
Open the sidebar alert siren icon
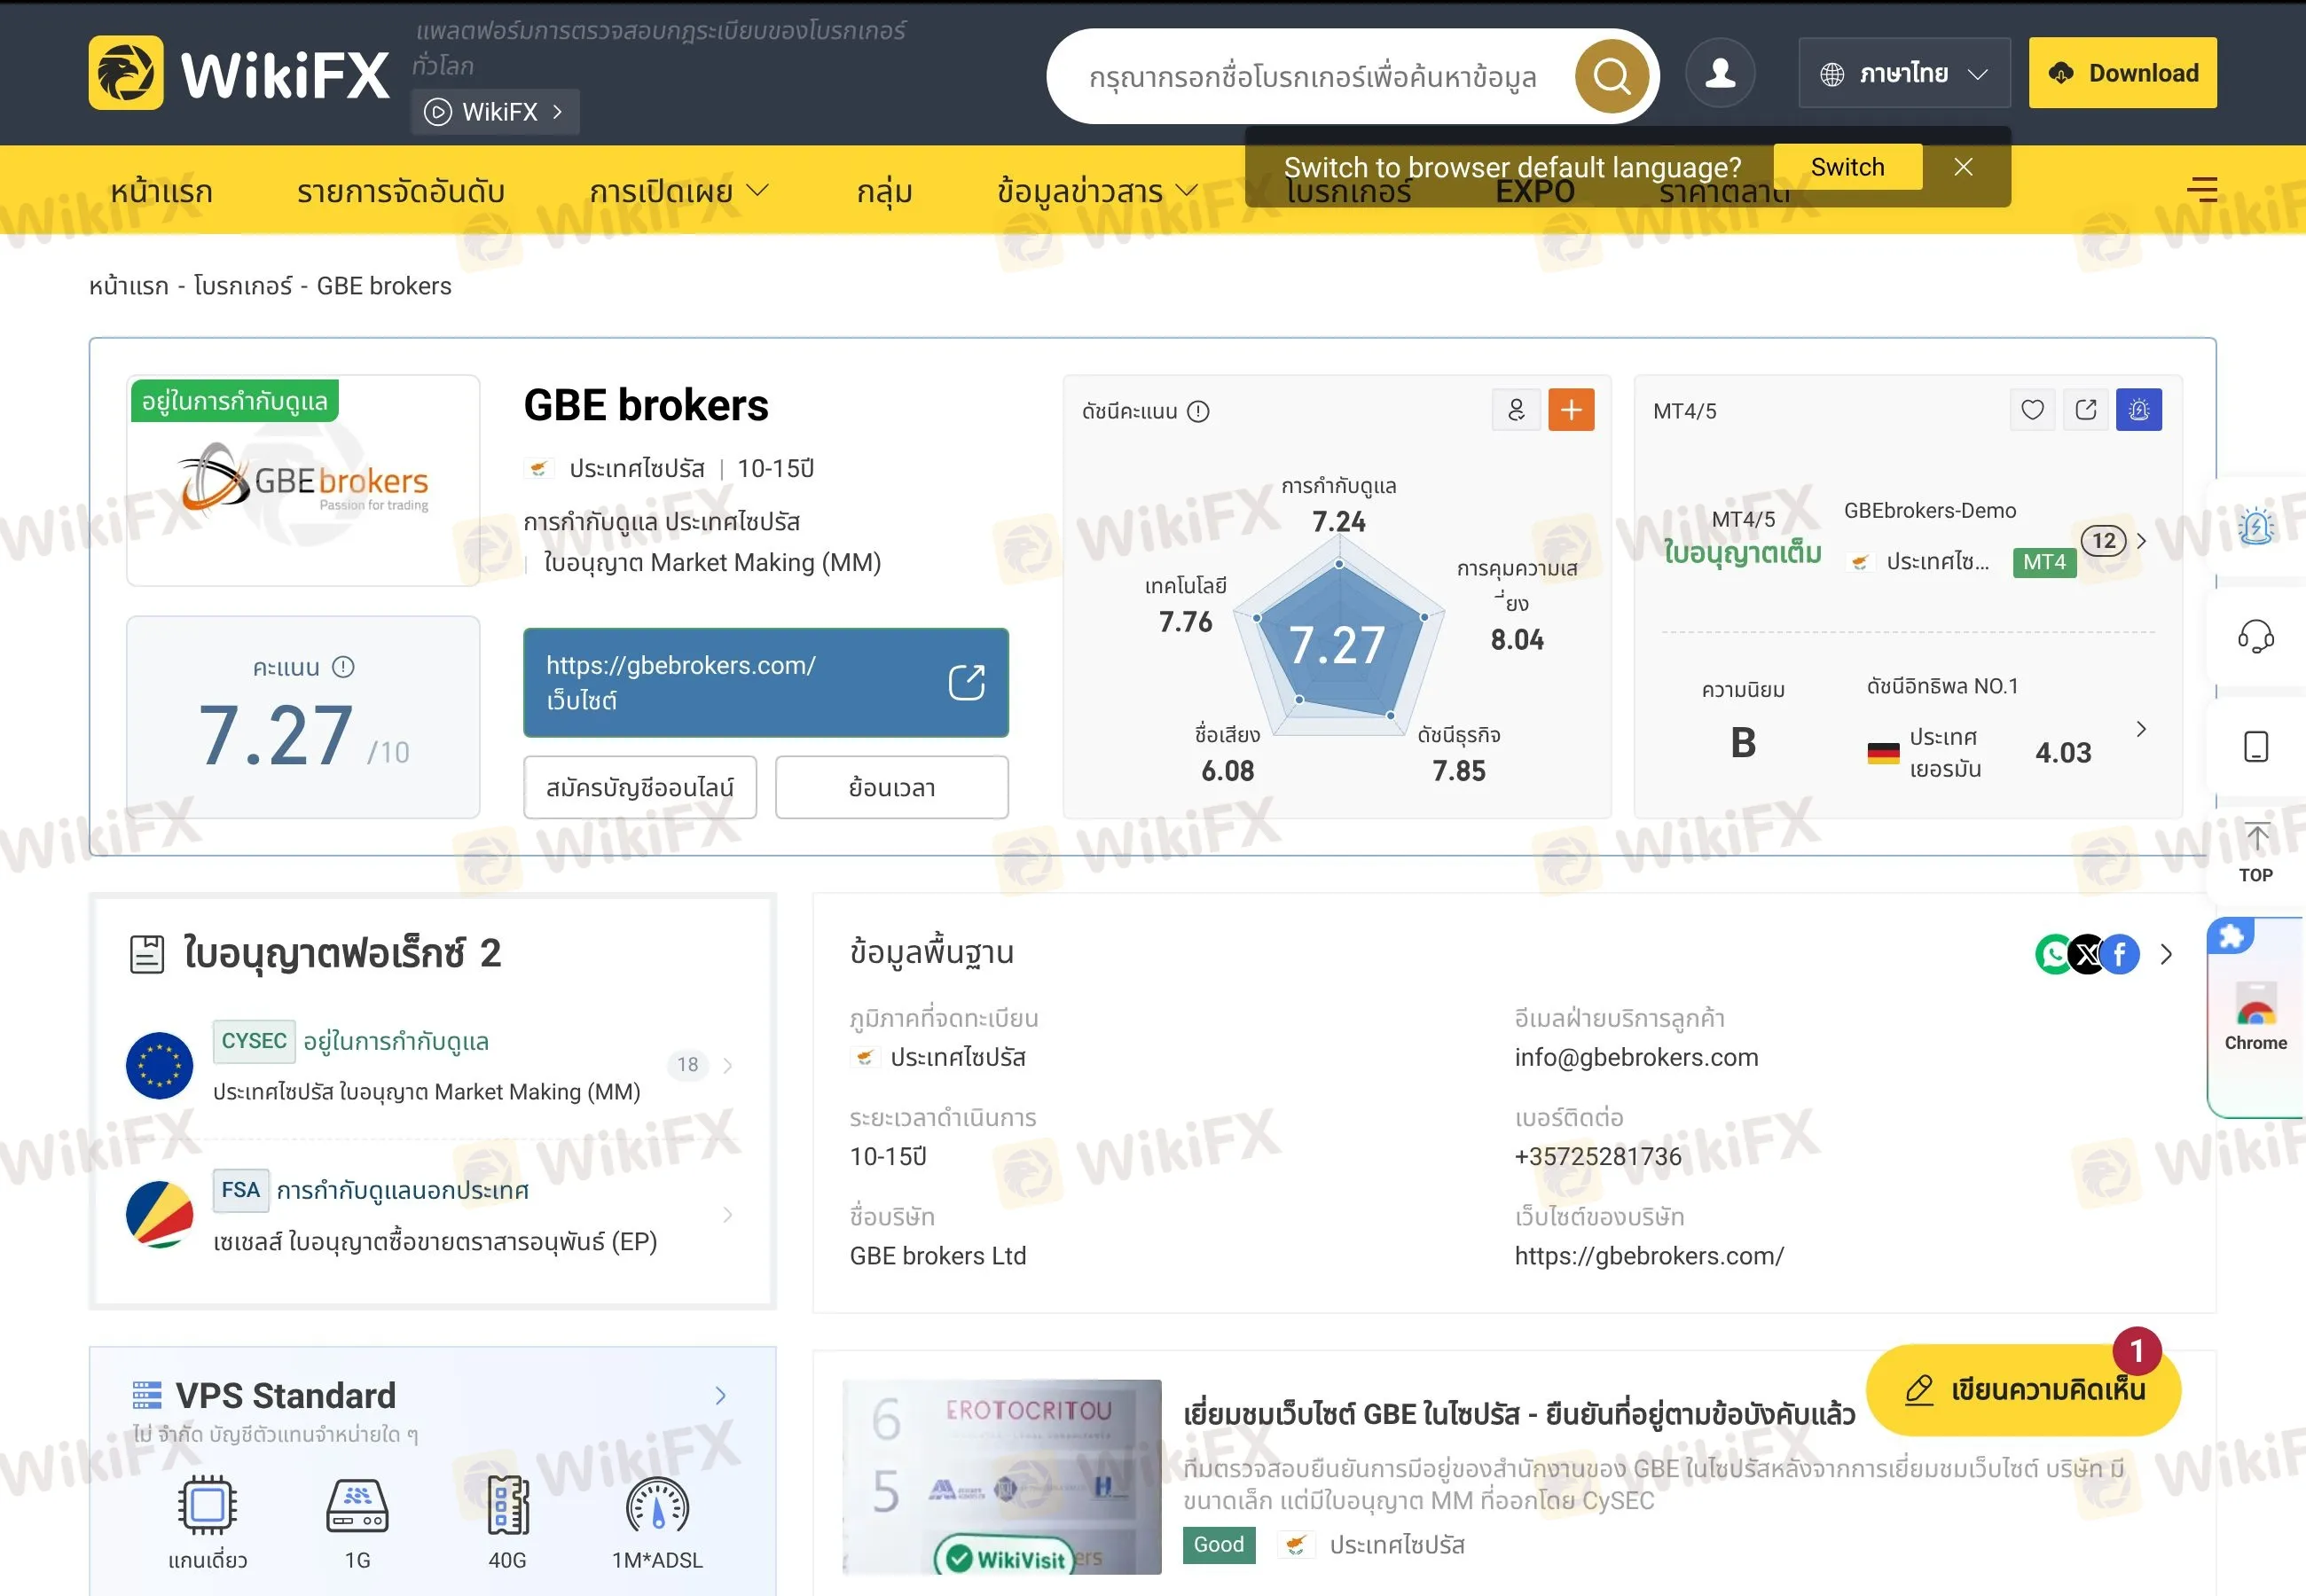(x=2256, y=526)
